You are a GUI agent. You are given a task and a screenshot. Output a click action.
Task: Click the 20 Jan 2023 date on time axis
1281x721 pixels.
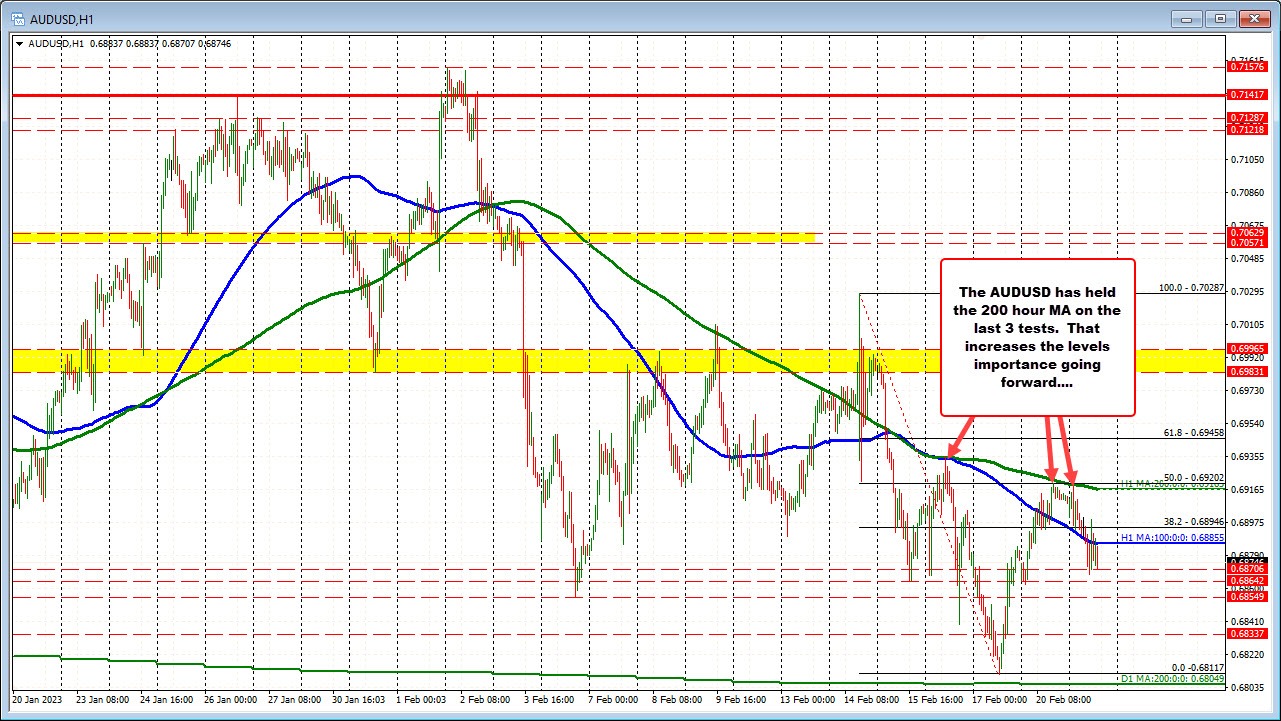tap(39, 701)
